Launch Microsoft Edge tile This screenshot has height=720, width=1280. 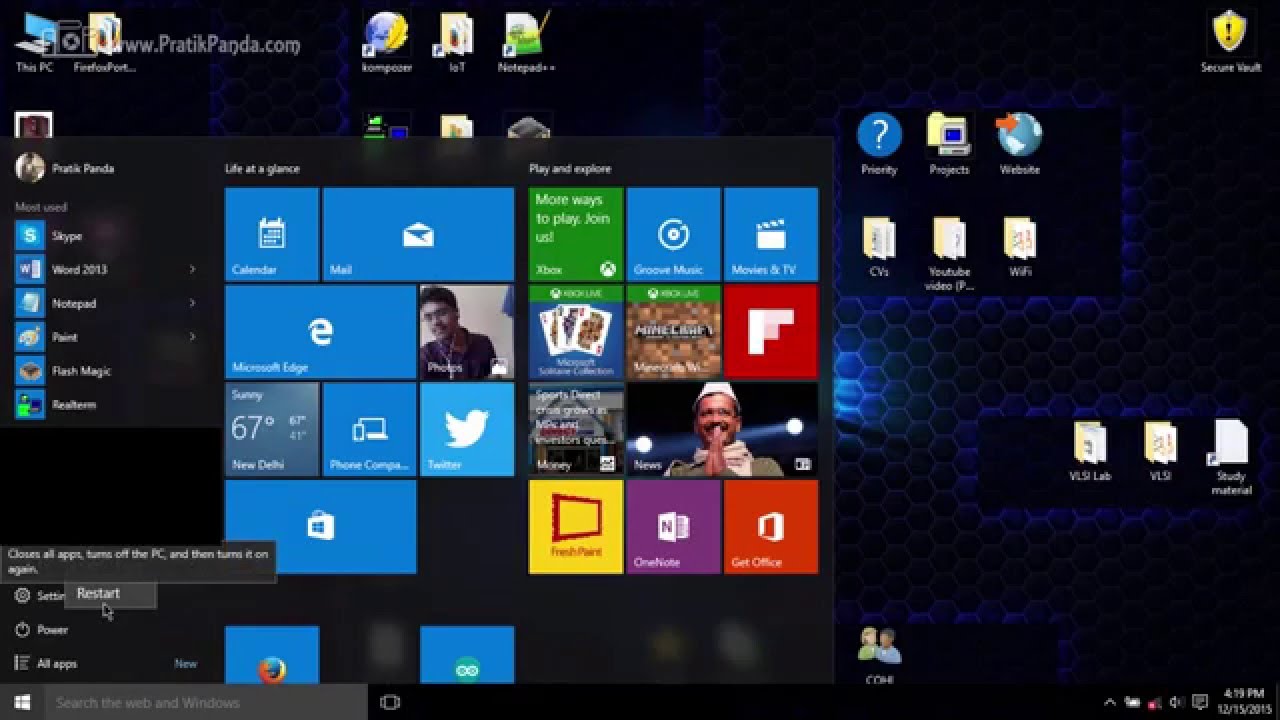point(320,331)
